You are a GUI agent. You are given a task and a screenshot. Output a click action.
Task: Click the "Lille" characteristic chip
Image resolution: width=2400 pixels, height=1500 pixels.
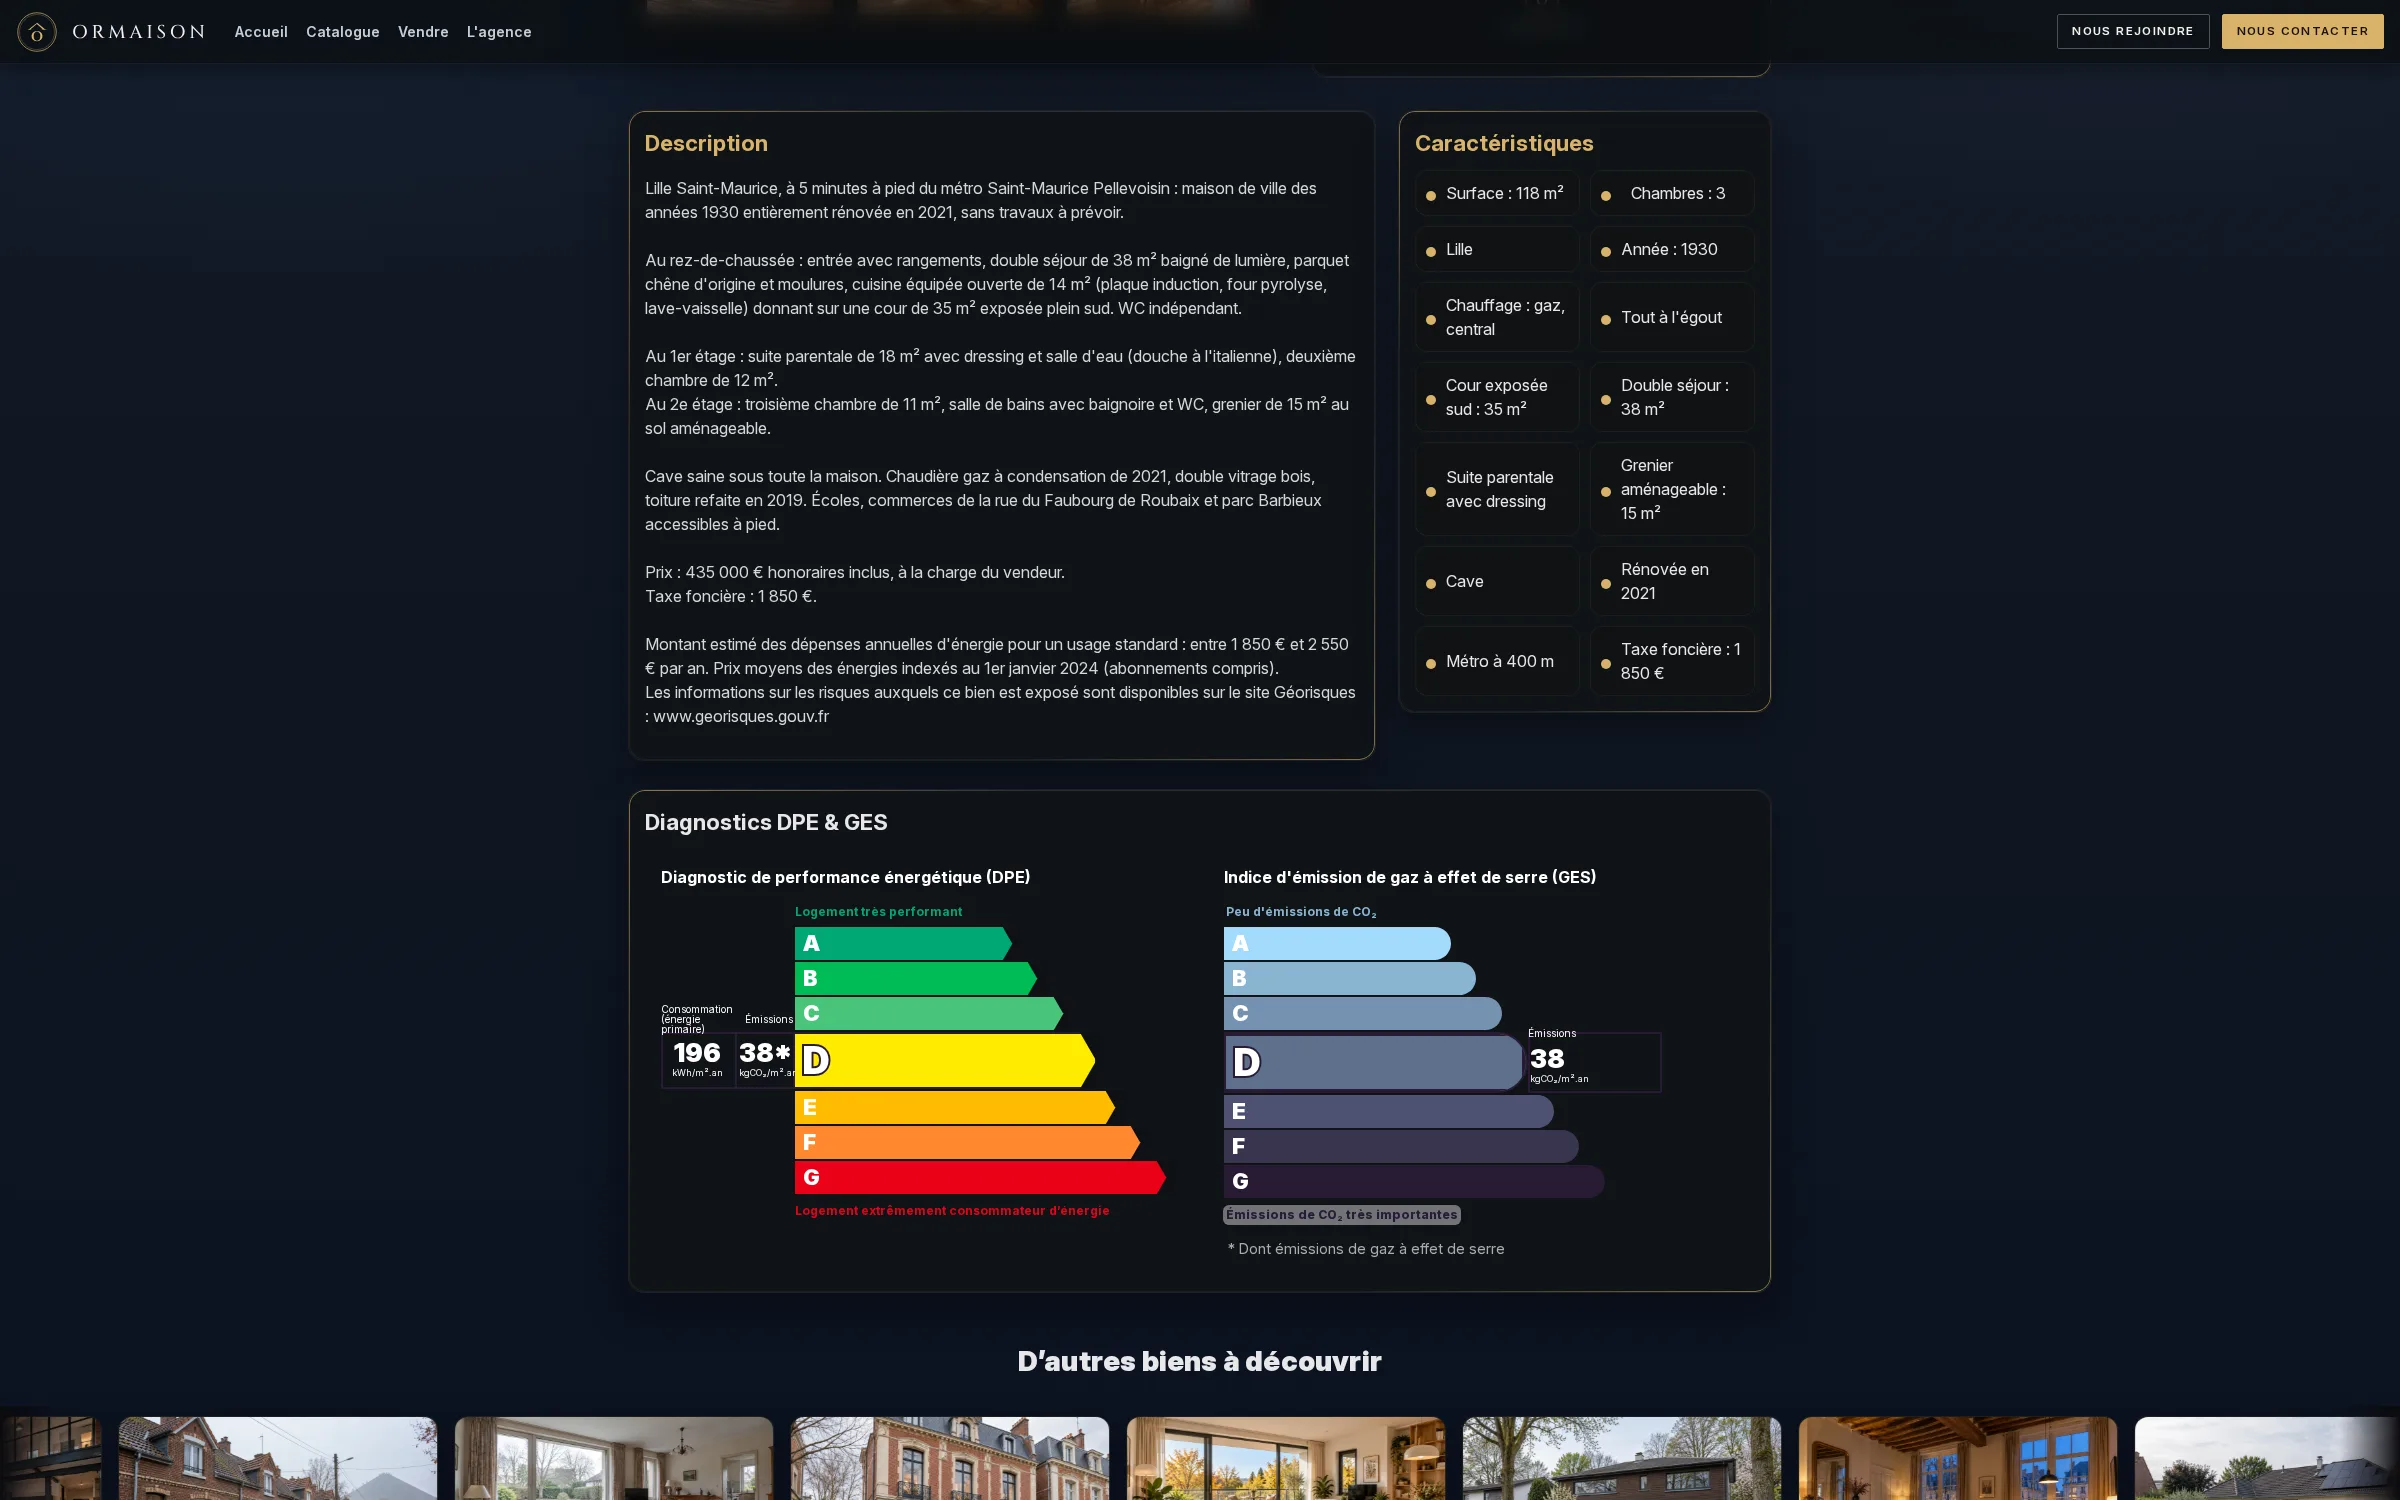pyautogui.click(x=1497, y=249)
